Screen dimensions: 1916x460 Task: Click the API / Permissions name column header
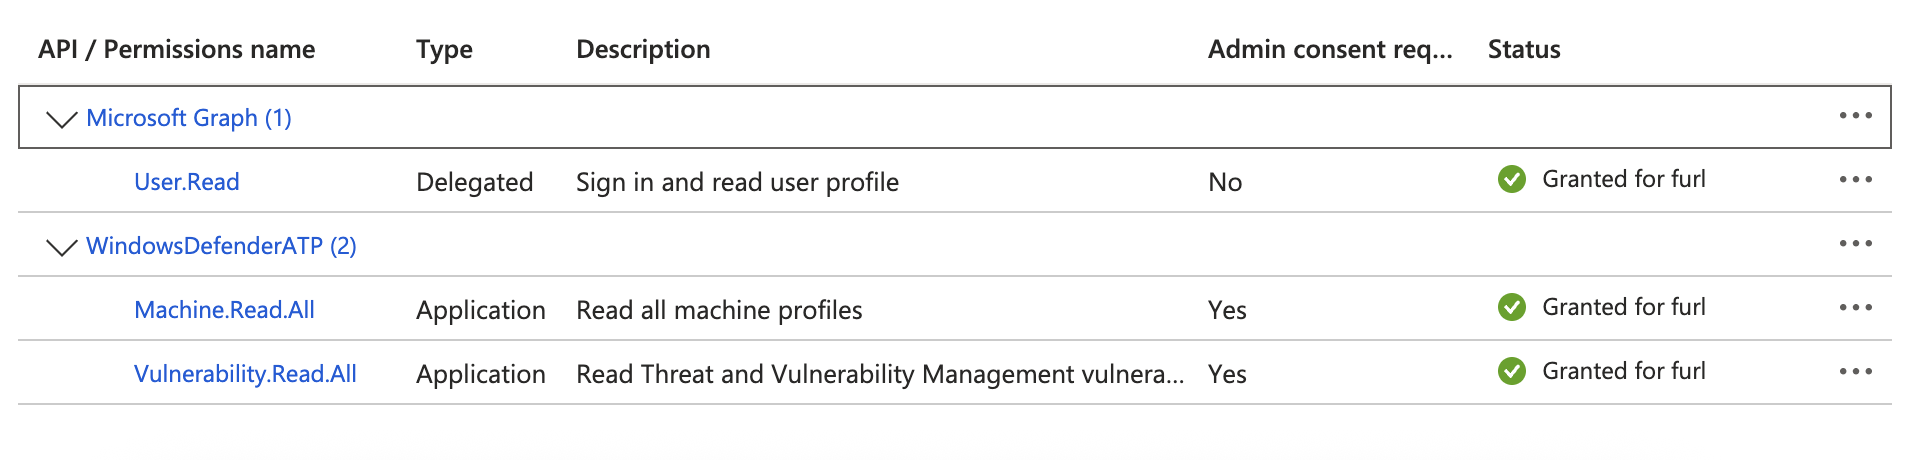click(176, 50)
